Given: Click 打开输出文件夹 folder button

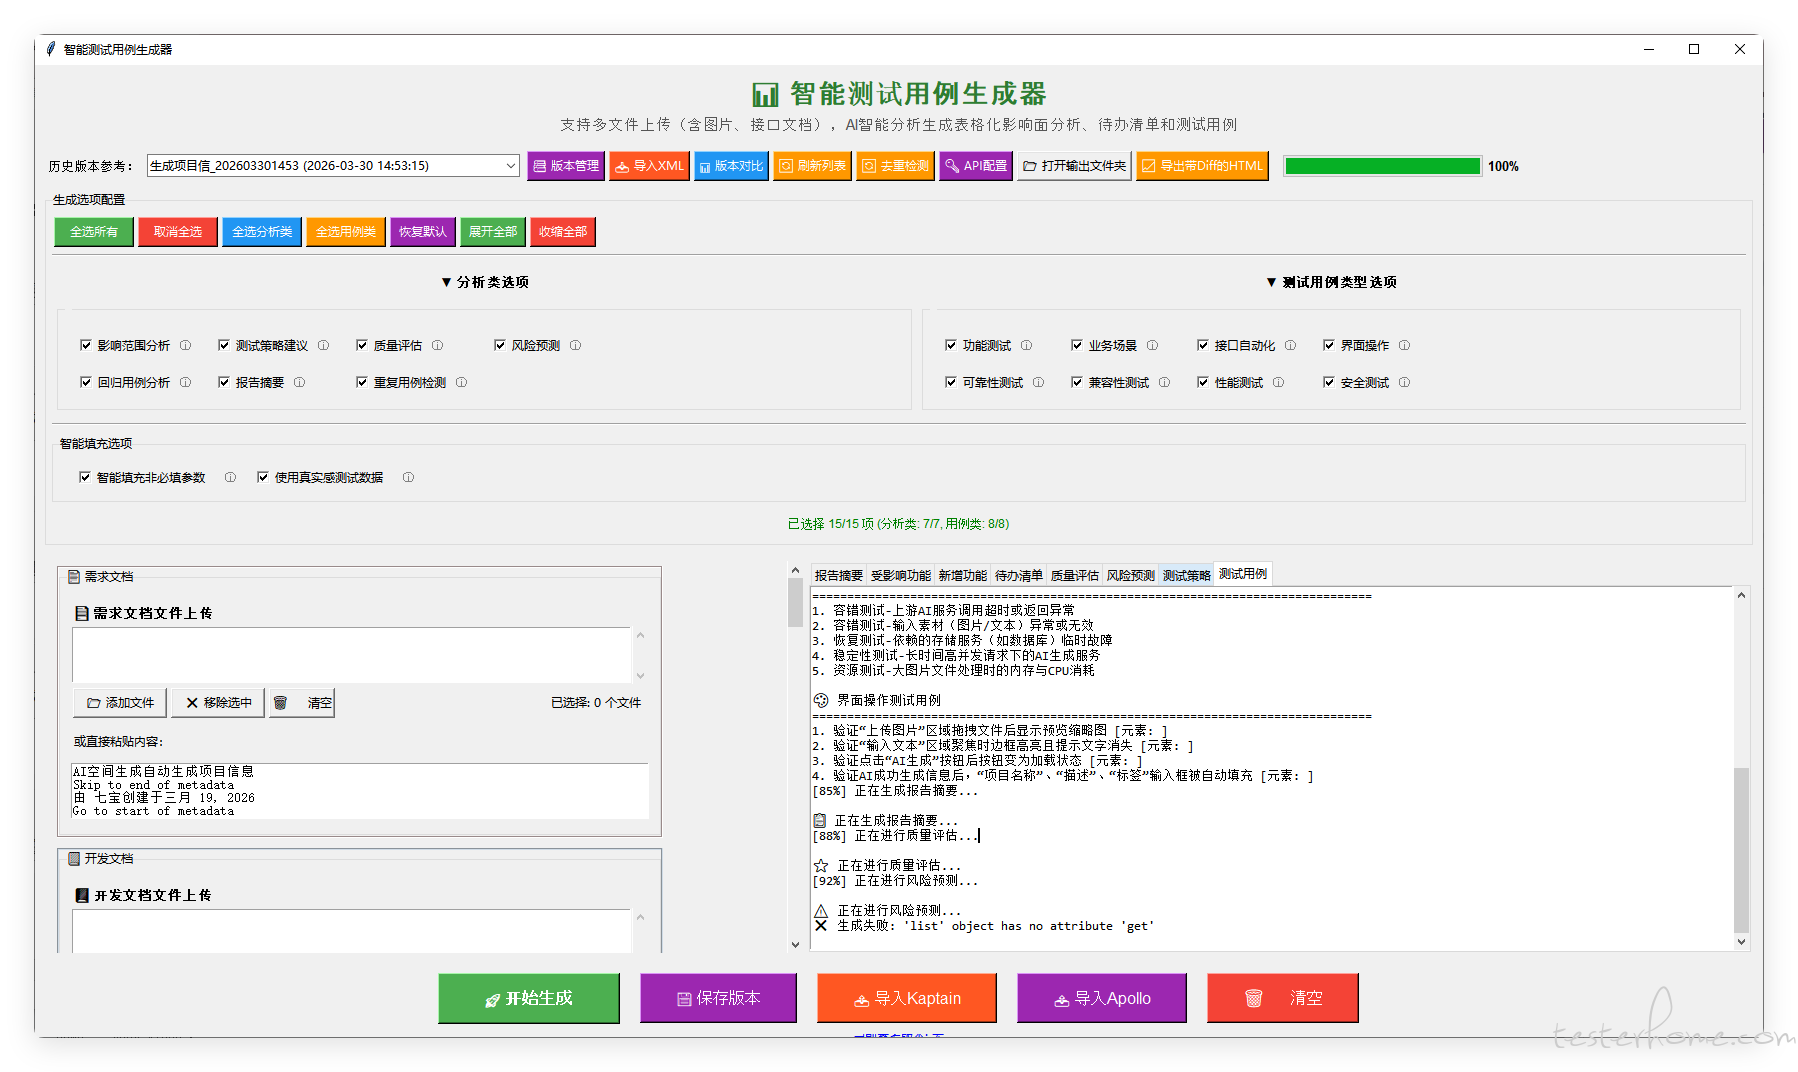Looking at the screenshot, I should (1074, 166).
